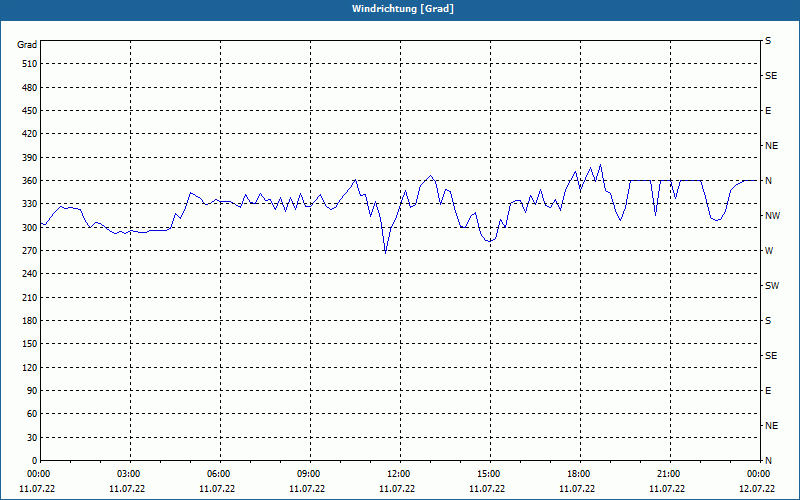Click the y-axis value 330

point(30,204)
